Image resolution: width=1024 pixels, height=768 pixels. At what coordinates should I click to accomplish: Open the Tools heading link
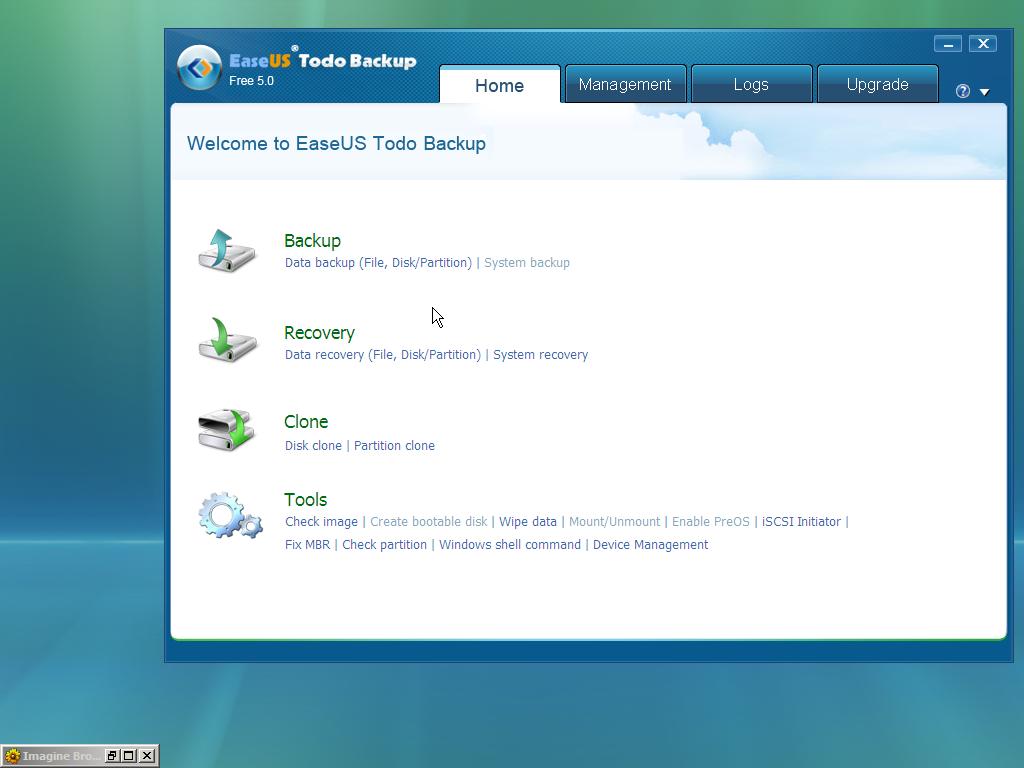point(305,500)
